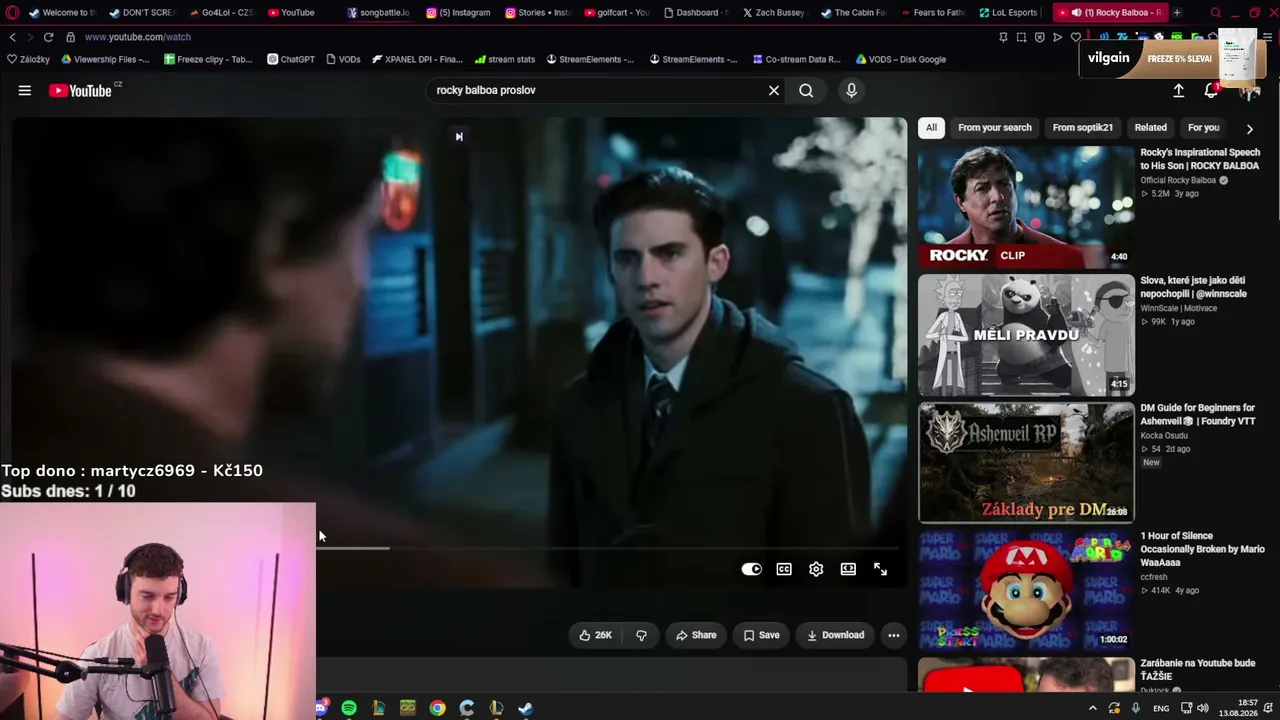The width and height of the screenshot is (1280, 720).
Task: Skip to next video with the player button
Action: tap(459, 136)
